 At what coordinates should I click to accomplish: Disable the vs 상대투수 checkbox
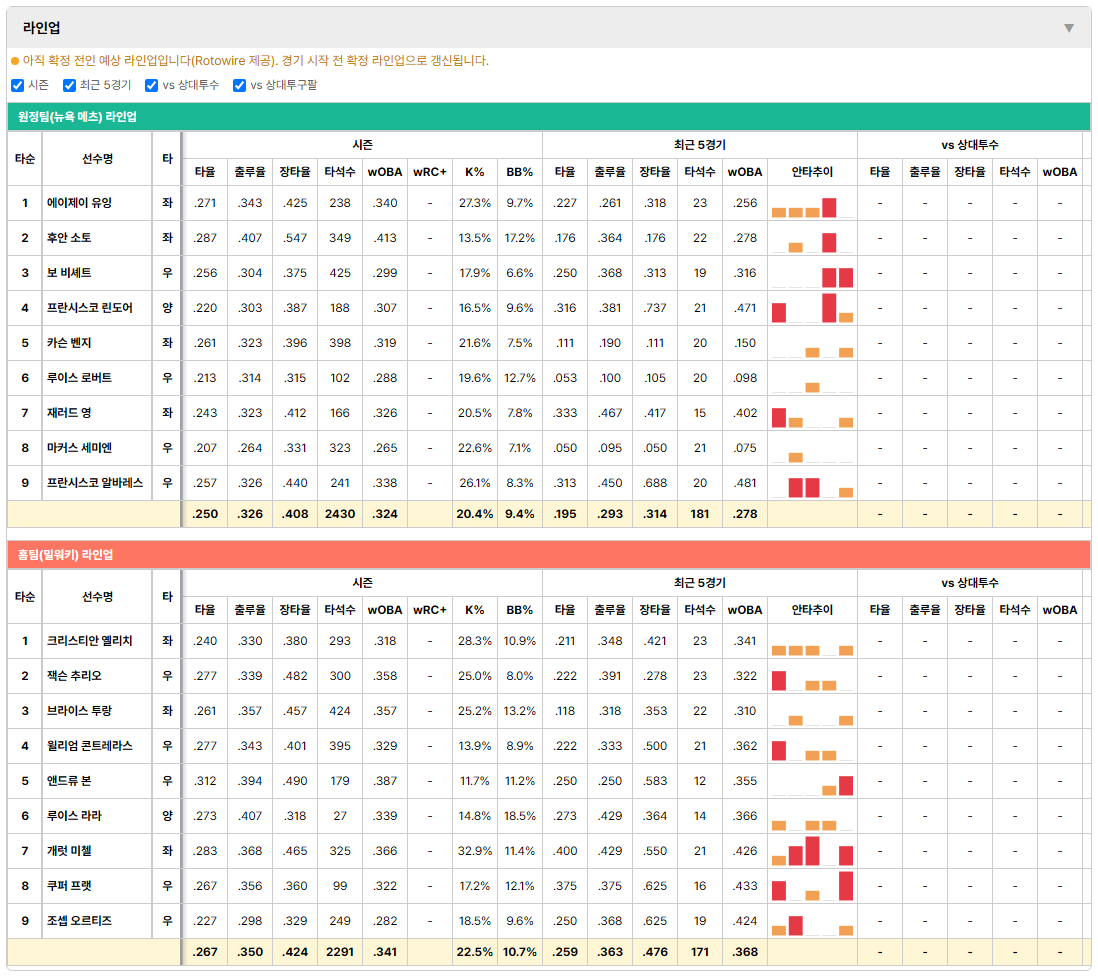click(151, 85)
